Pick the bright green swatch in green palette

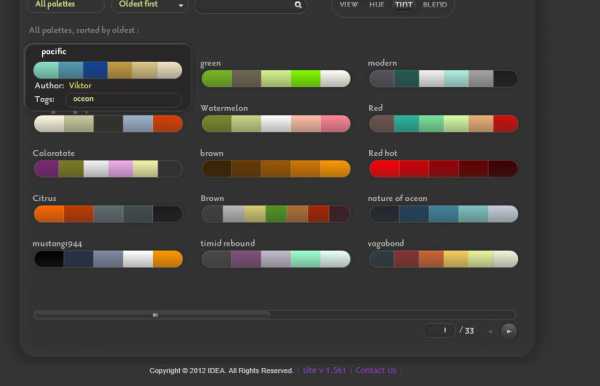tap(305, 78)
